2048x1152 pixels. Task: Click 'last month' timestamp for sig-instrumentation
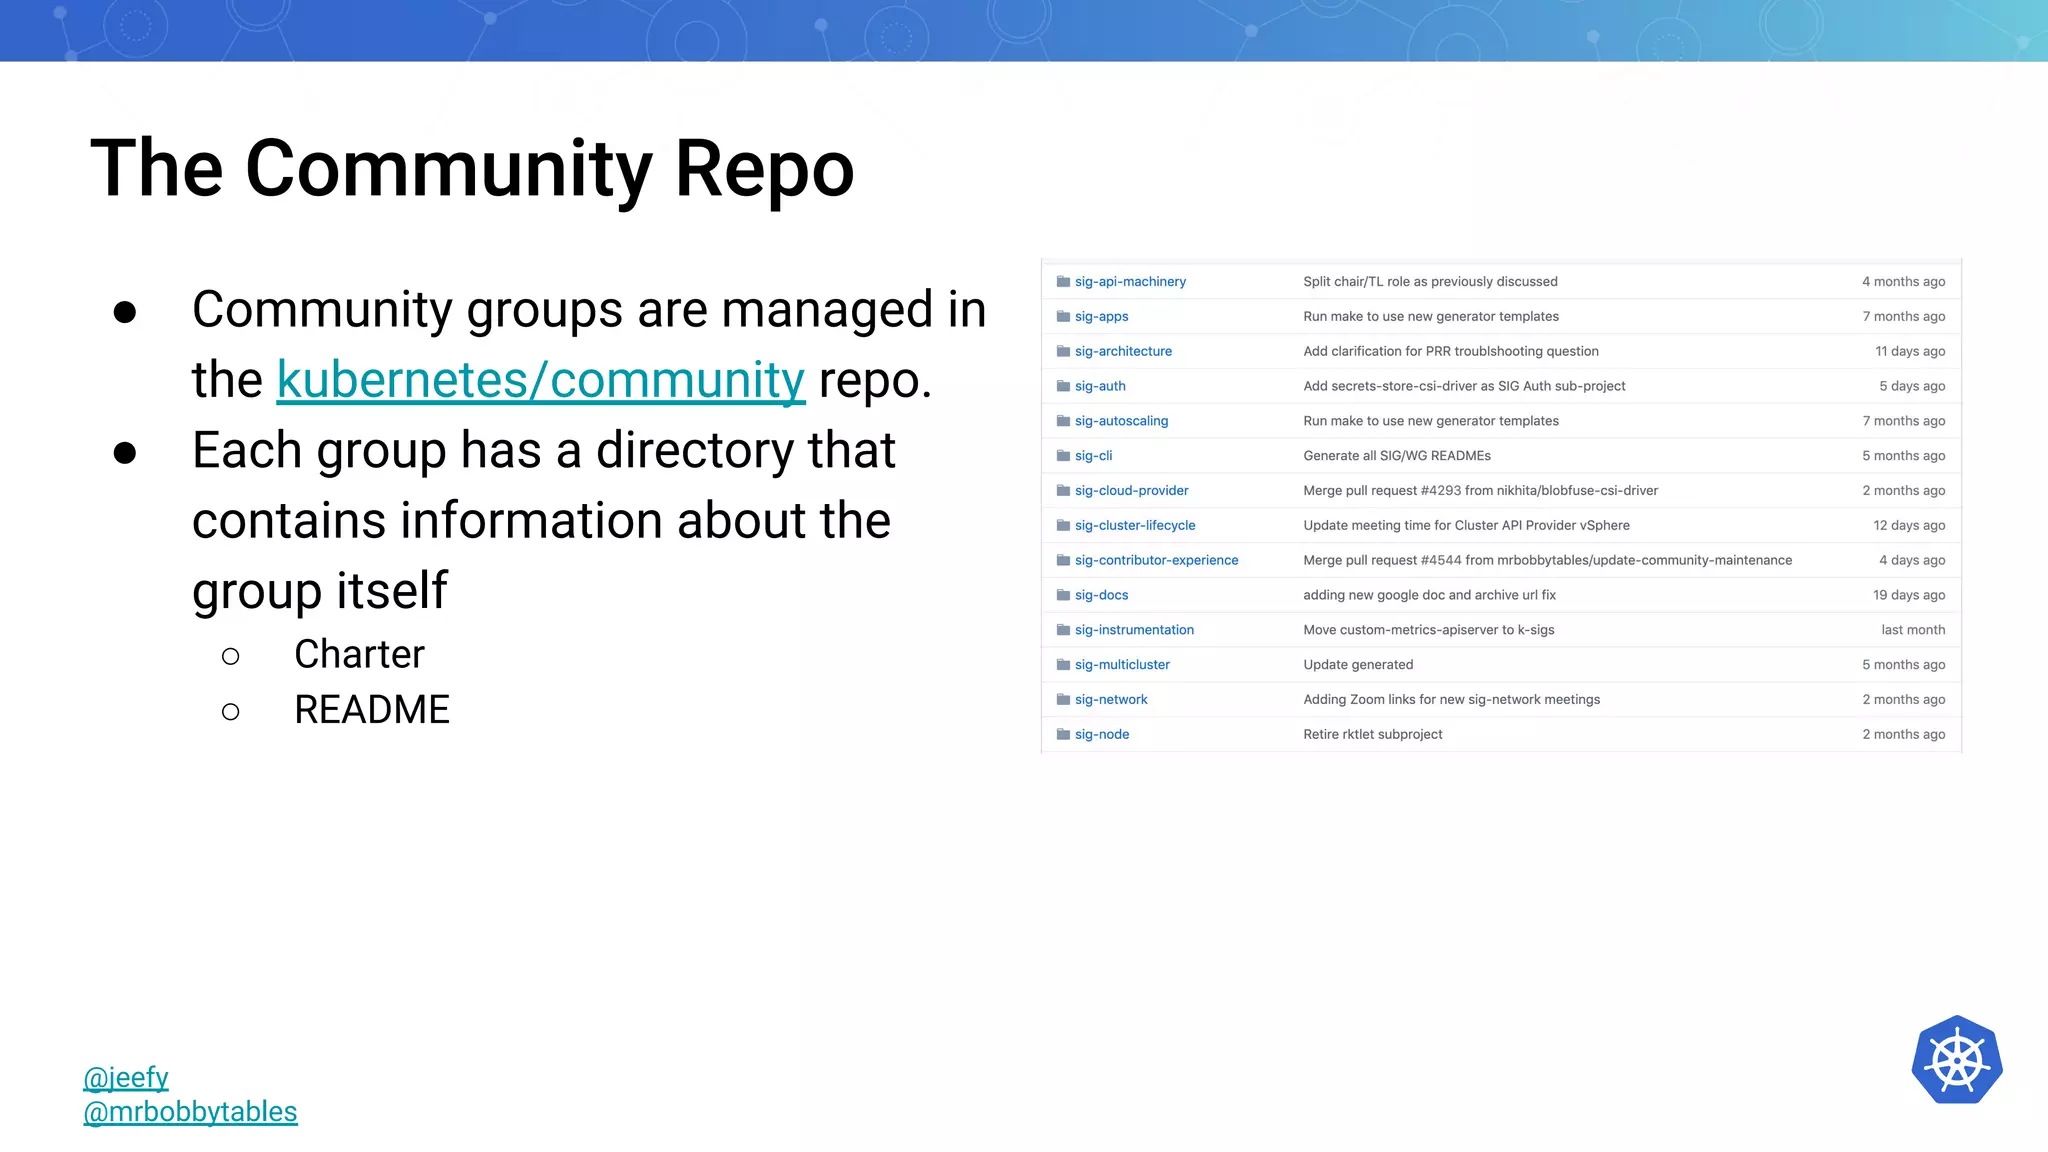[x=1913, y=630]
